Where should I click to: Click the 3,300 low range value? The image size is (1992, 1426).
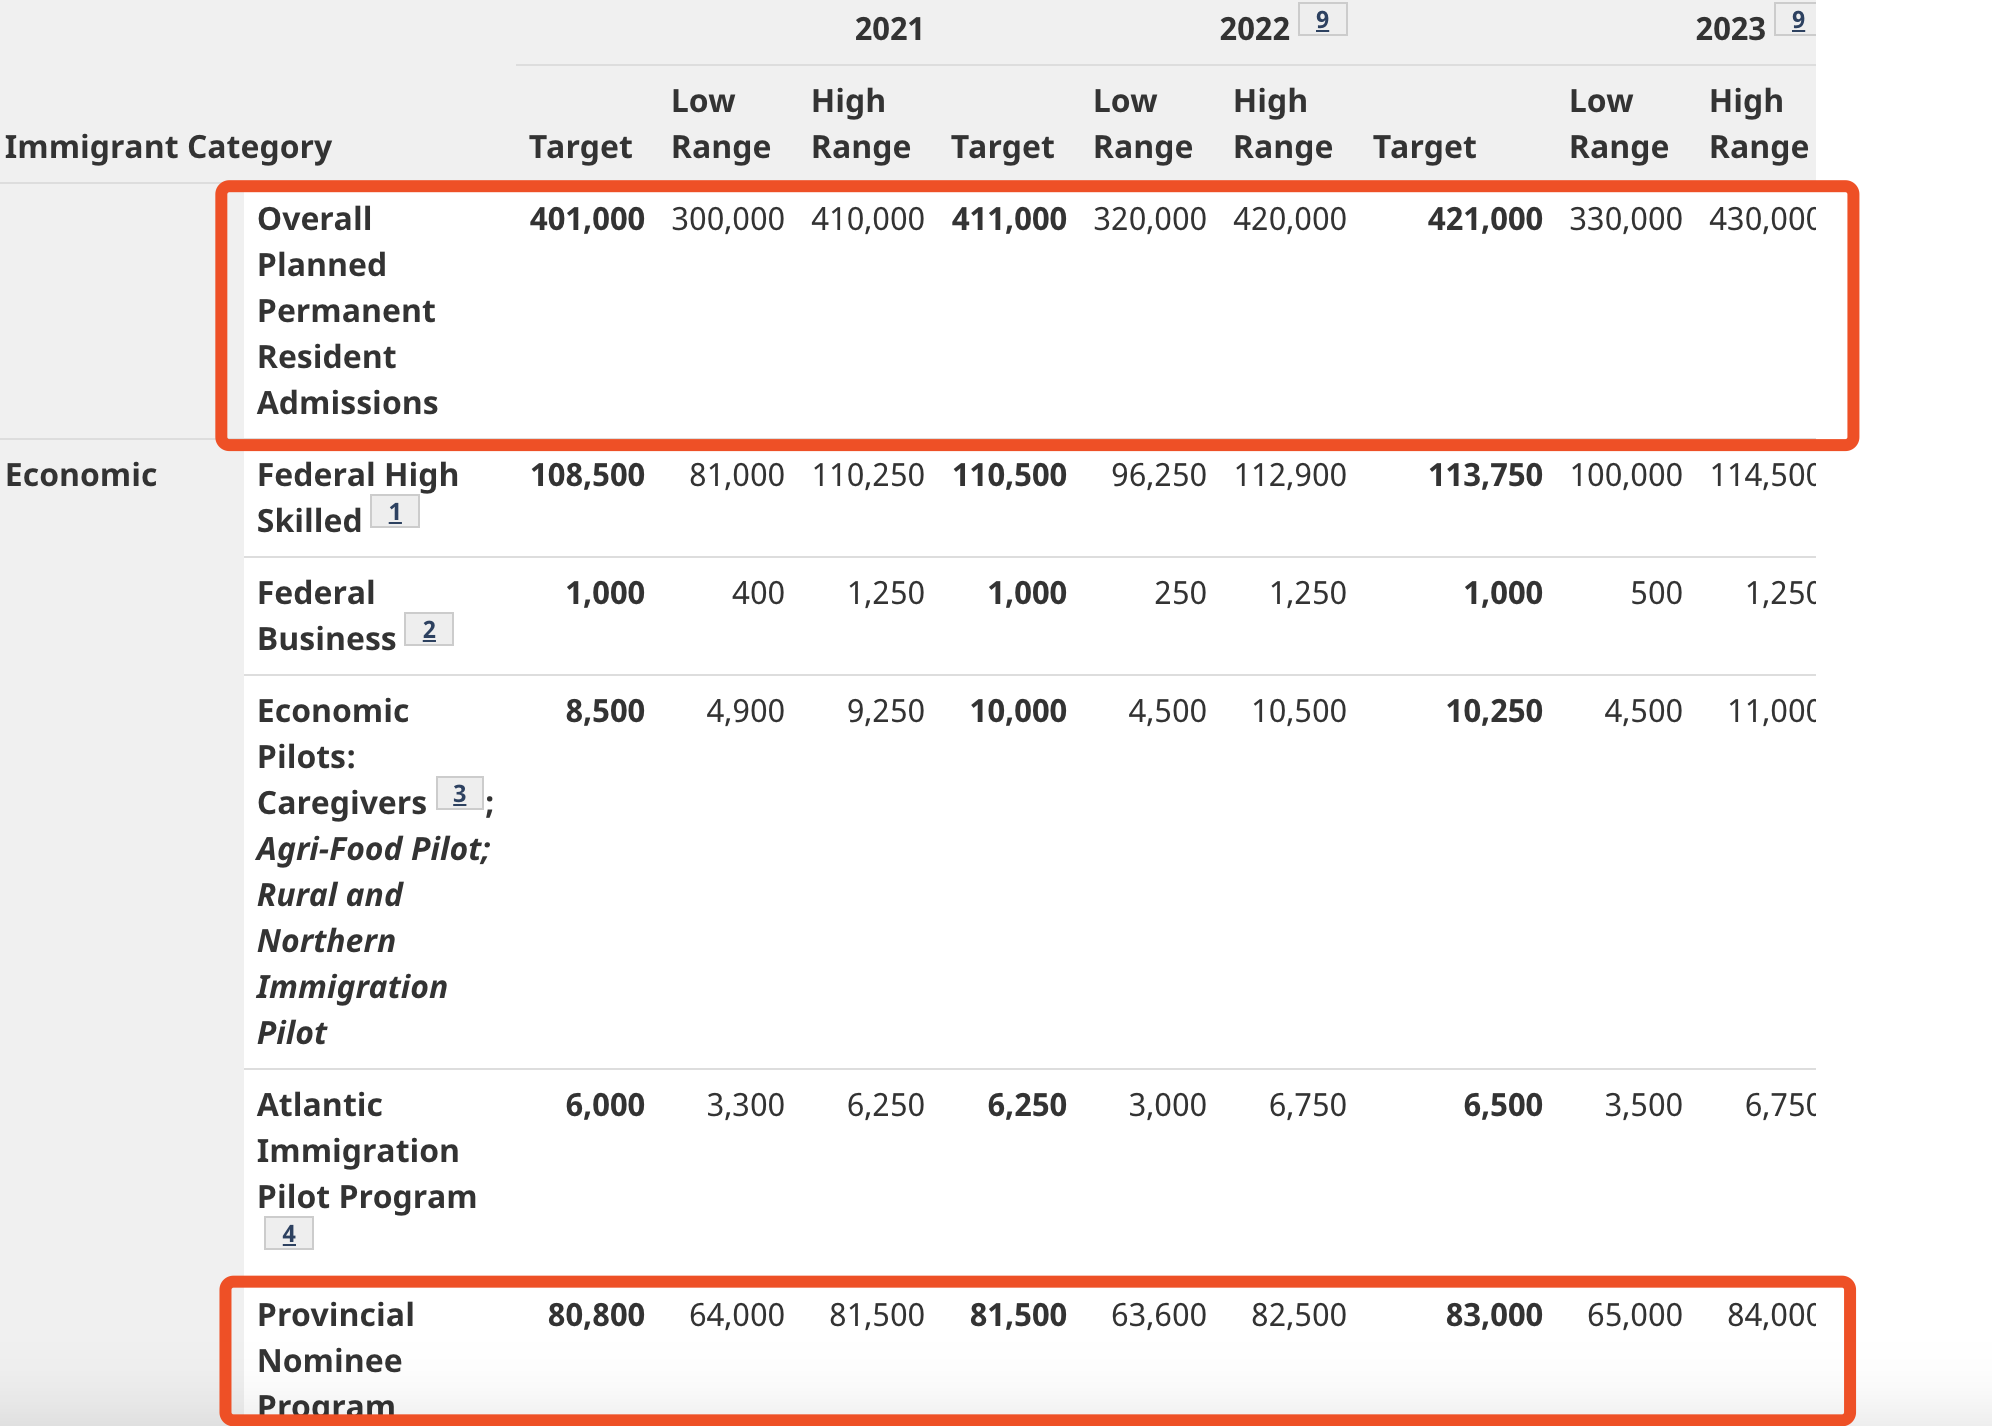pos(745,1105)
